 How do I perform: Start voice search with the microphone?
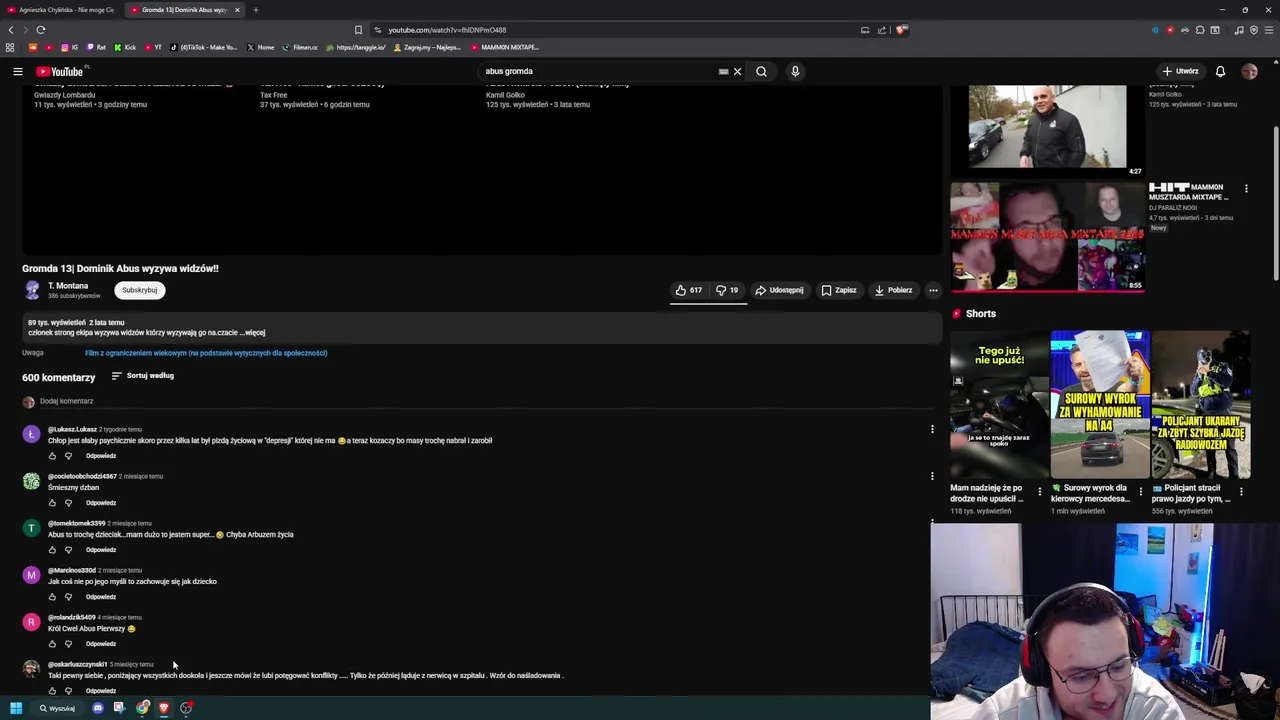coord(795,71)
